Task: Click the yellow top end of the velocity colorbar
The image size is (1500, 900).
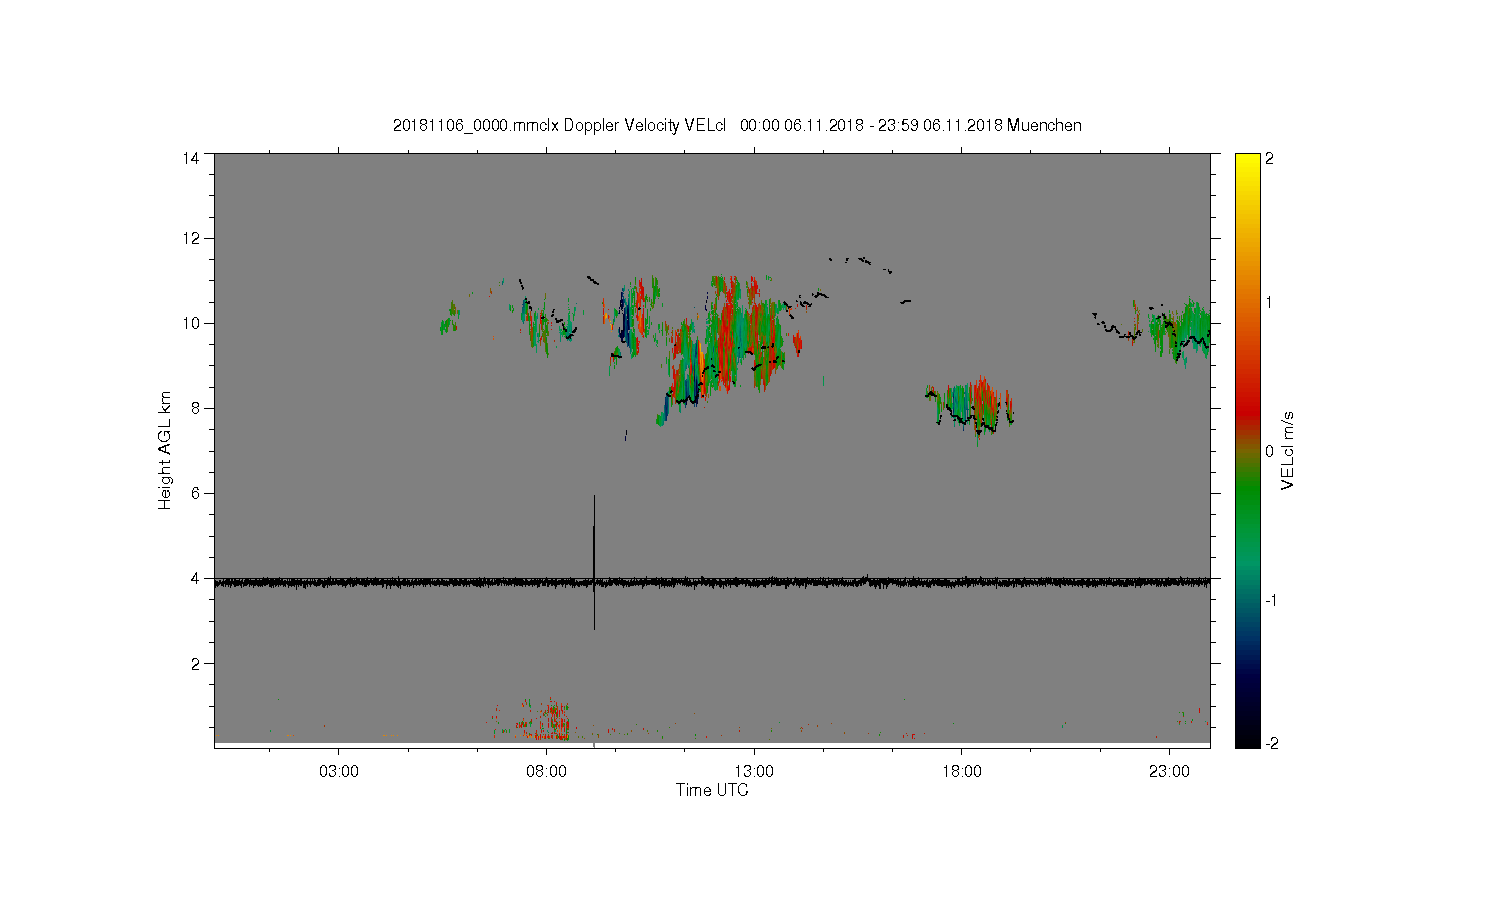Action: point(1247,162)
